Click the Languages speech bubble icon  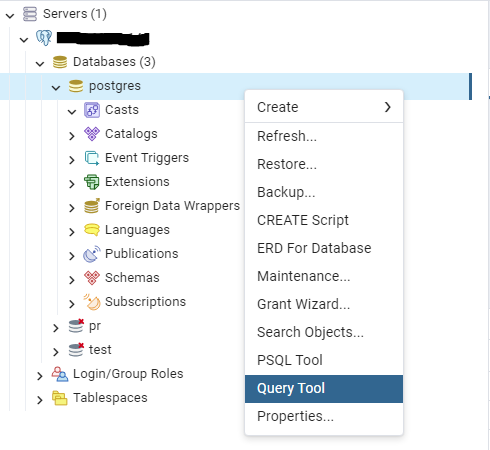(92, 230)
